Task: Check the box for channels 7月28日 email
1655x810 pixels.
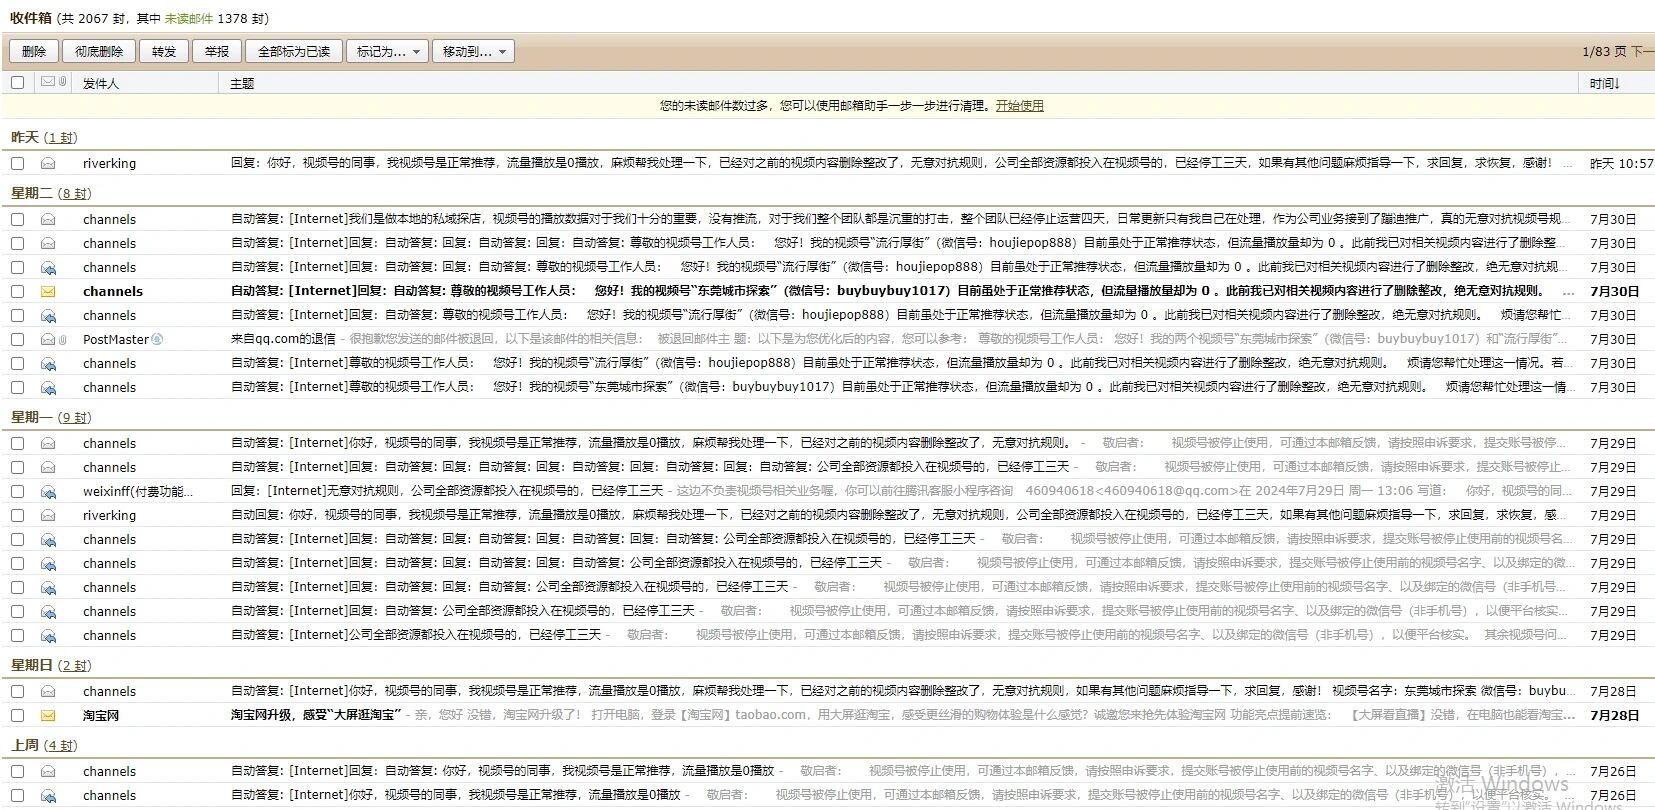Action: (x=17, y=691)
